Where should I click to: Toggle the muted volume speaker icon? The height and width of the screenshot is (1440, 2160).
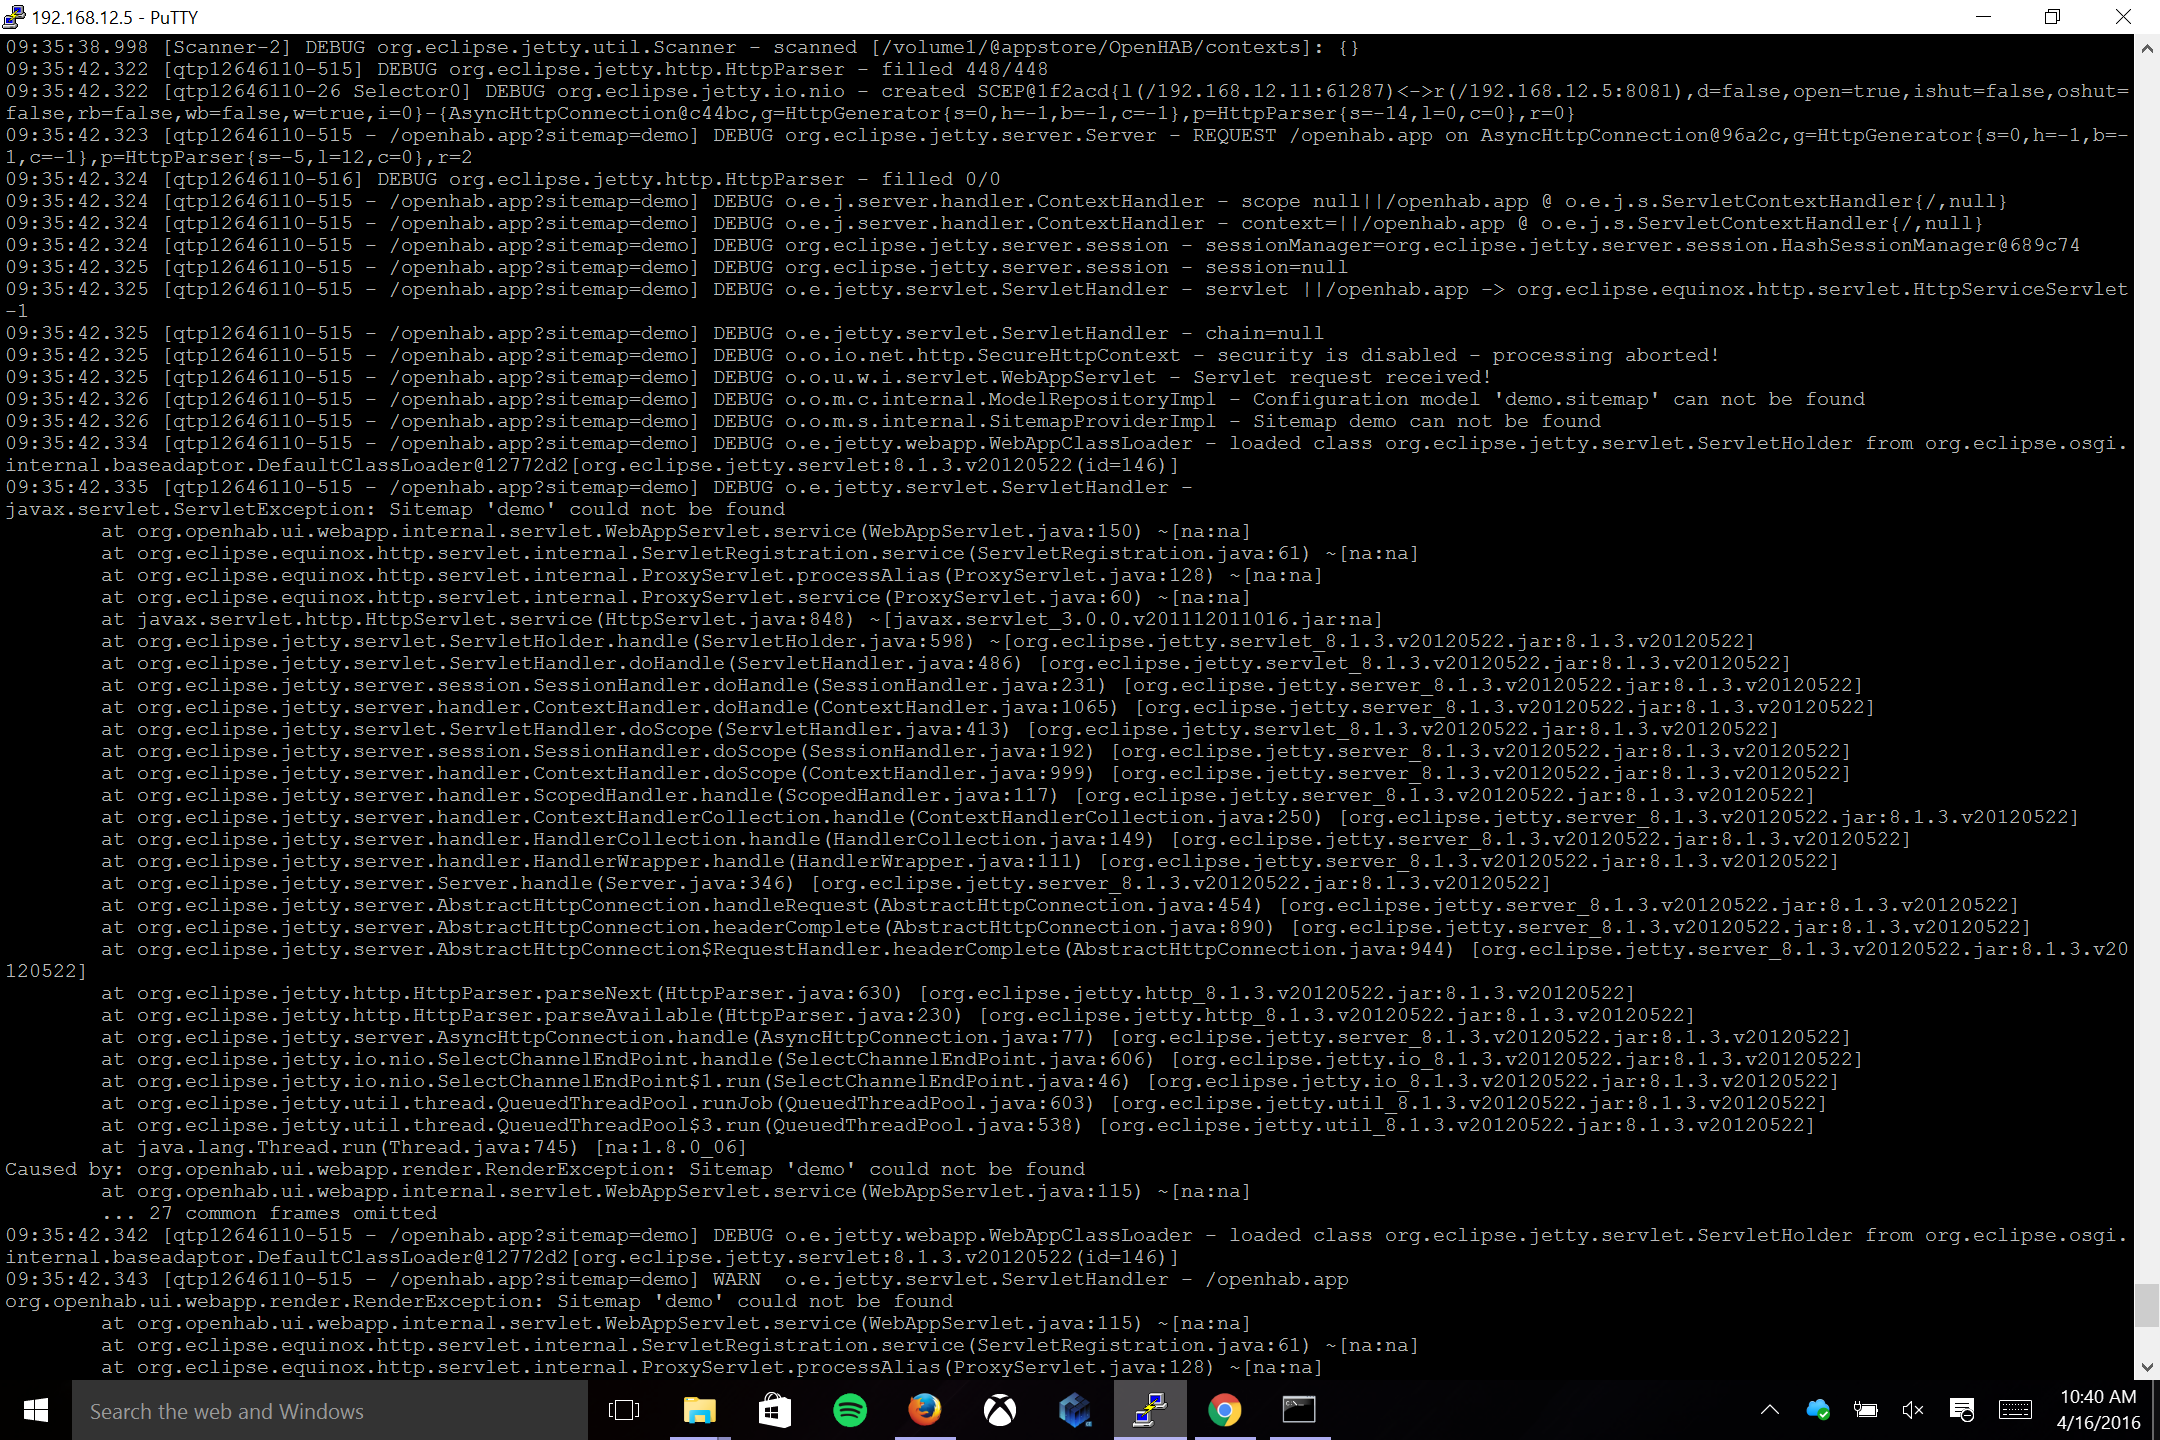coord(1912,1410)
